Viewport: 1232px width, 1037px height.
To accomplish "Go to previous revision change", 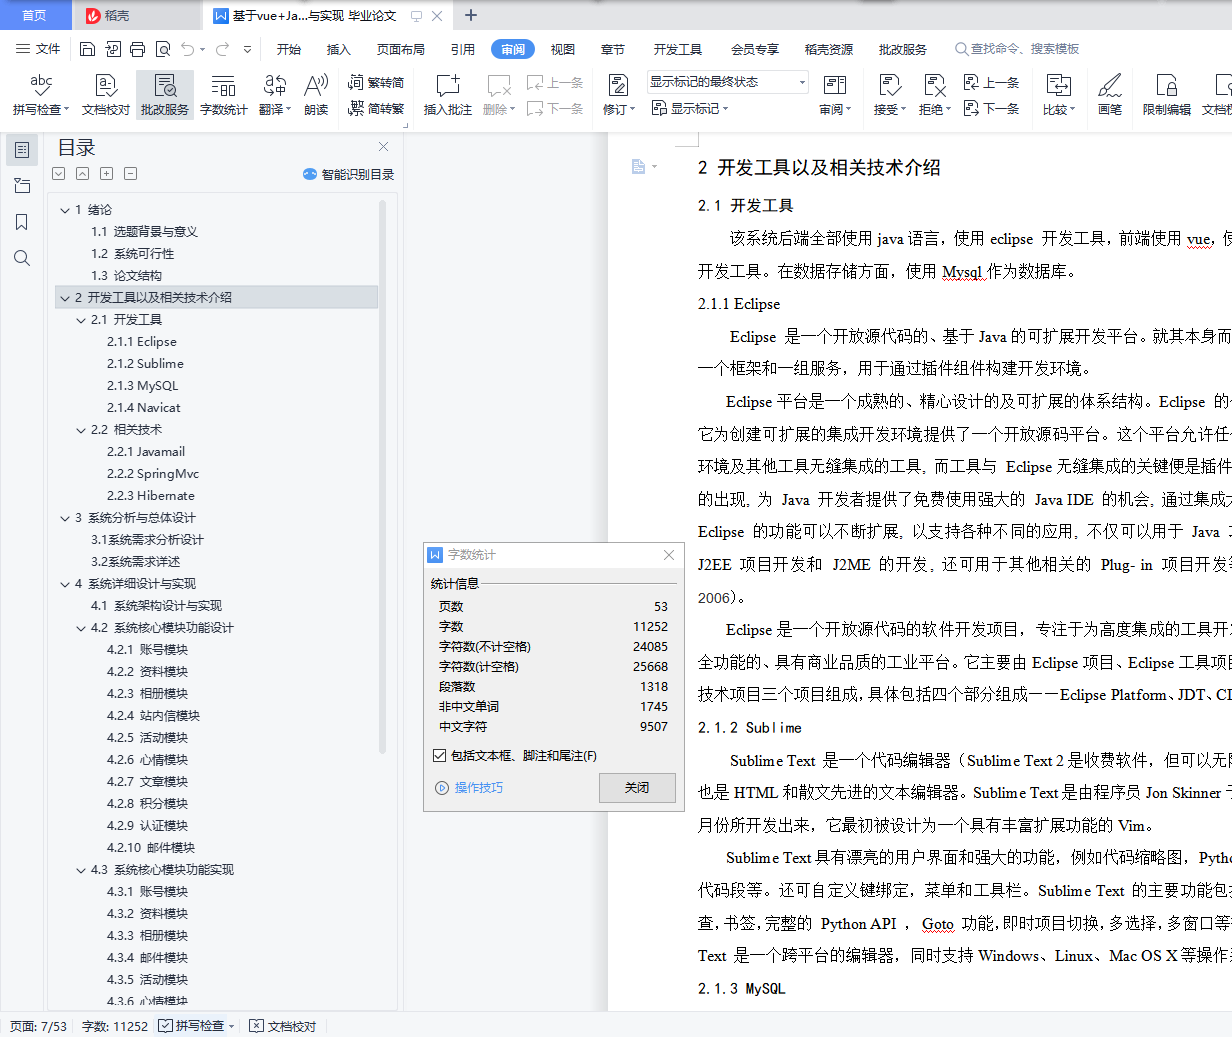I will [x=991, y=82].
